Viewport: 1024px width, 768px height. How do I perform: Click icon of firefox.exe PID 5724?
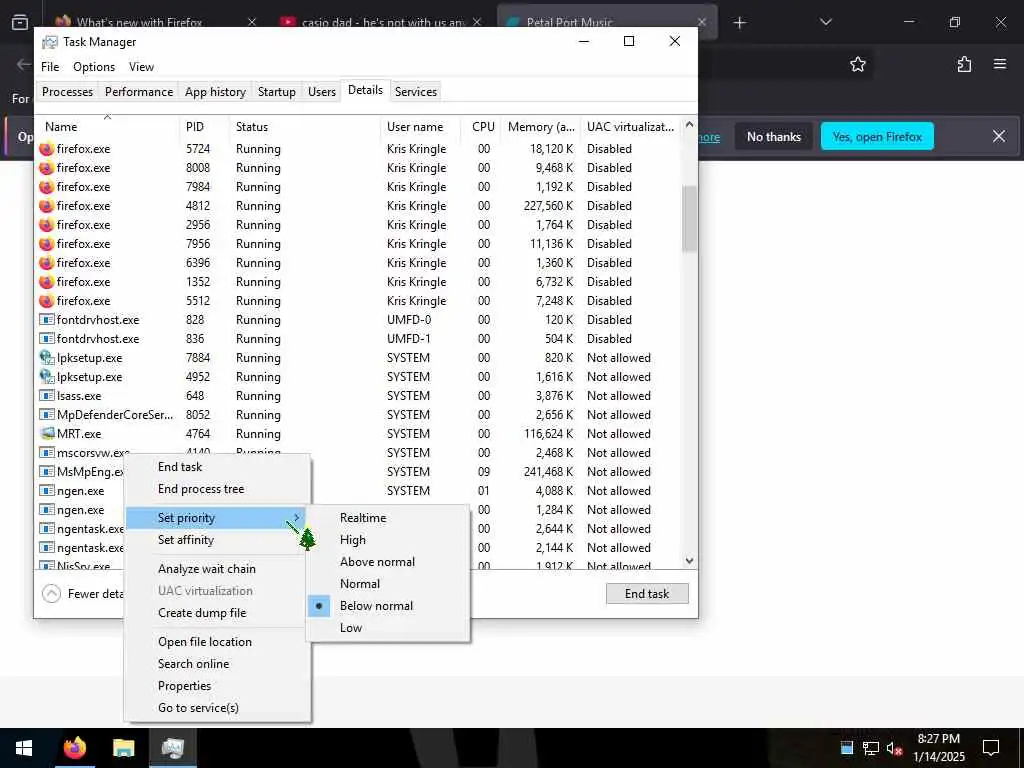click(46, 149)
